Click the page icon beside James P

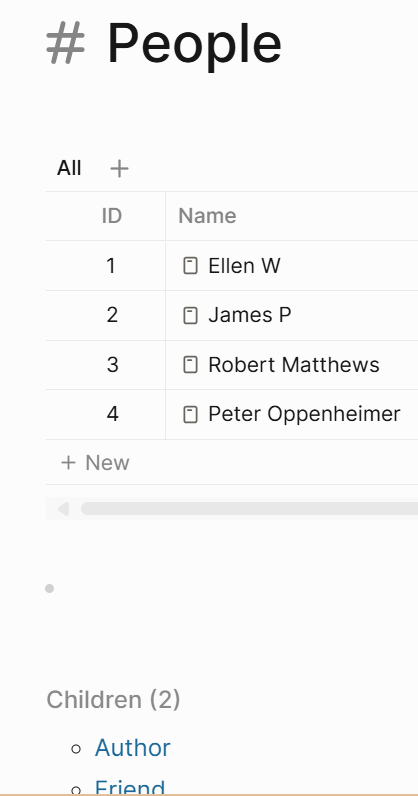190,316
